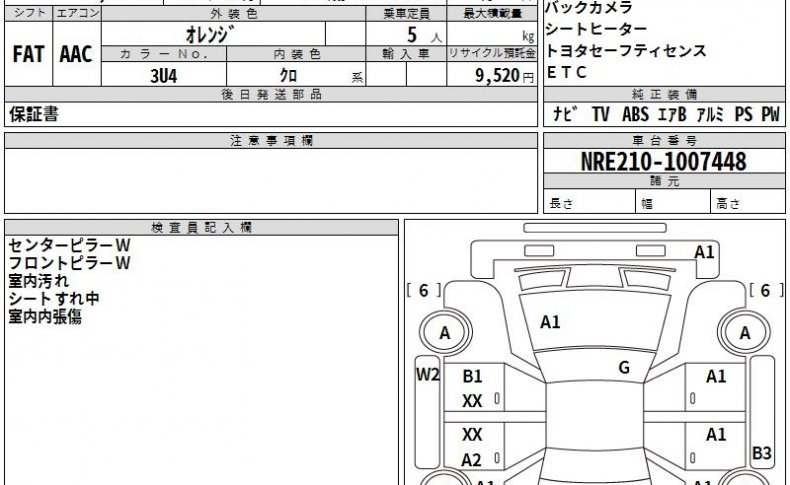Click the 室内内張傷 note line
The width and height of the screenshot is (790, 485).
[45, 317]
